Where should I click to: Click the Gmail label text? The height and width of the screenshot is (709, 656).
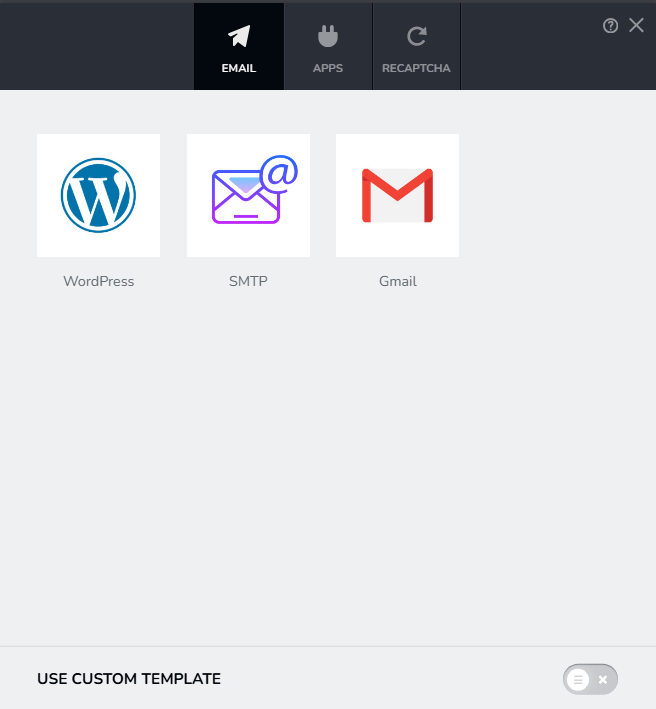click(398, 281)
